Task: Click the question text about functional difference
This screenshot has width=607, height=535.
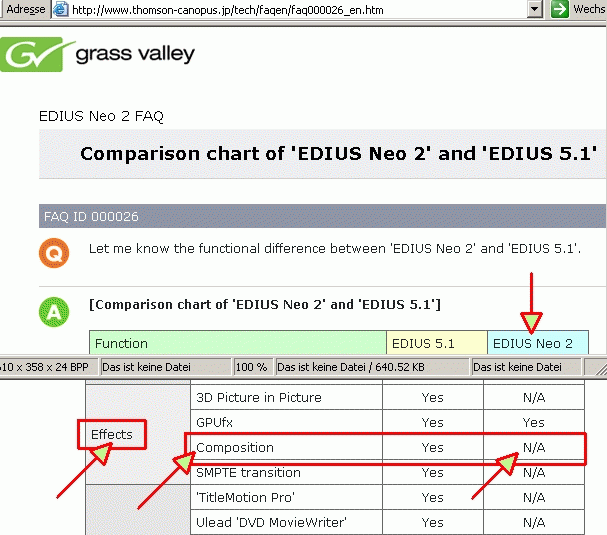Action: pos(335,249)
